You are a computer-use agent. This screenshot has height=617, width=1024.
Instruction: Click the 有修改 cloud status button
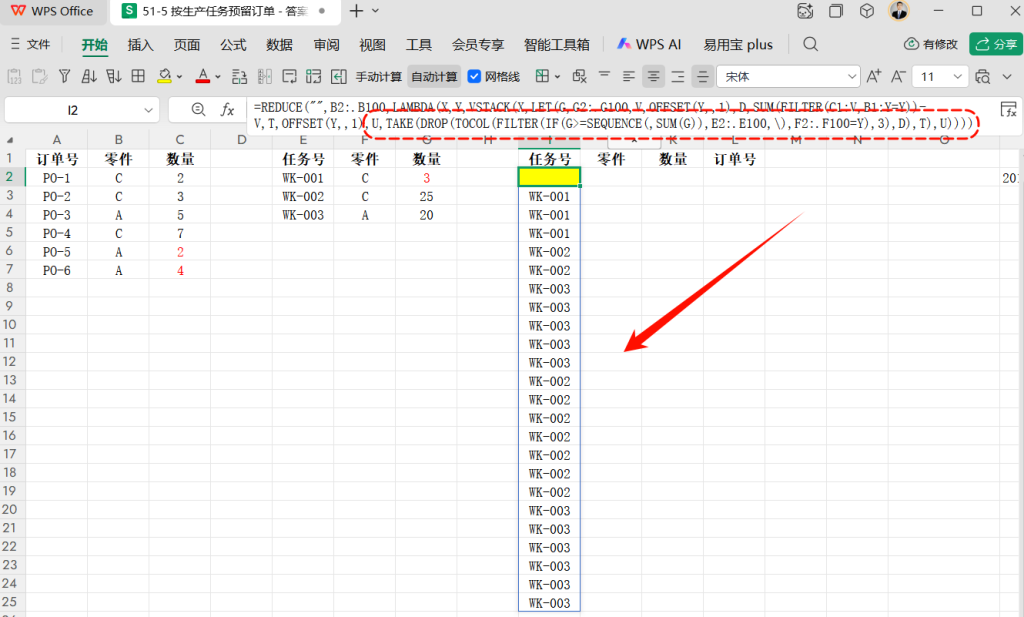(931, 44)
